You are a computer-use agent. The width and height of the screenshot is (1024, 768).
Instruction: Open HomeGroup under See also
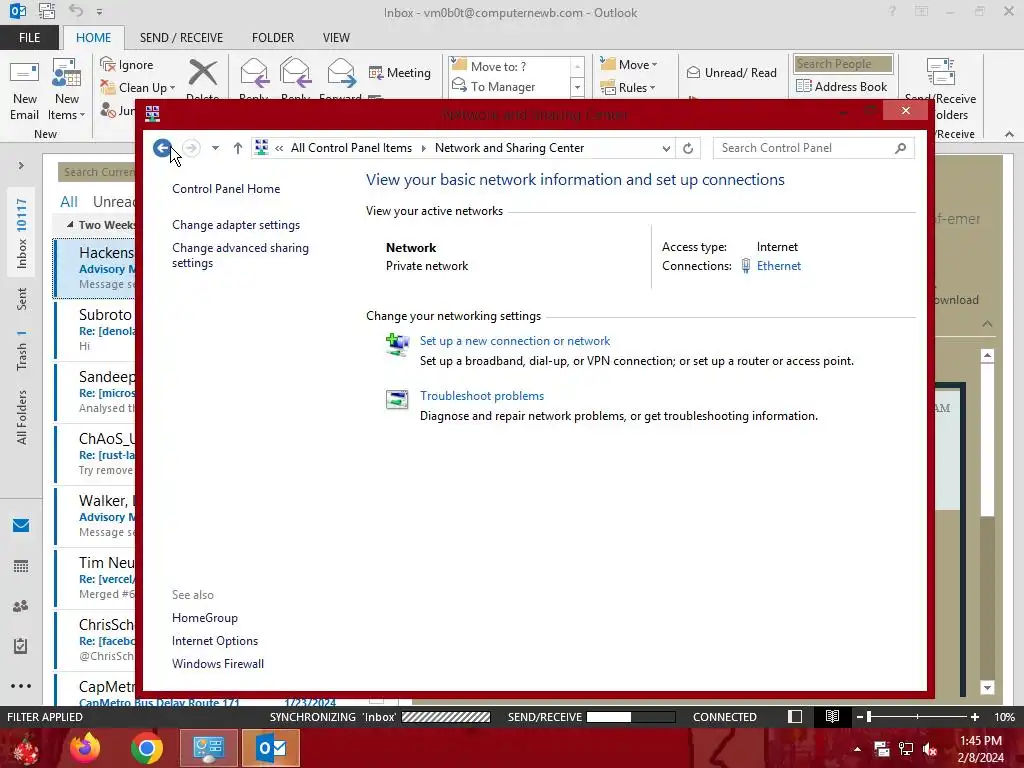(204, 618)
